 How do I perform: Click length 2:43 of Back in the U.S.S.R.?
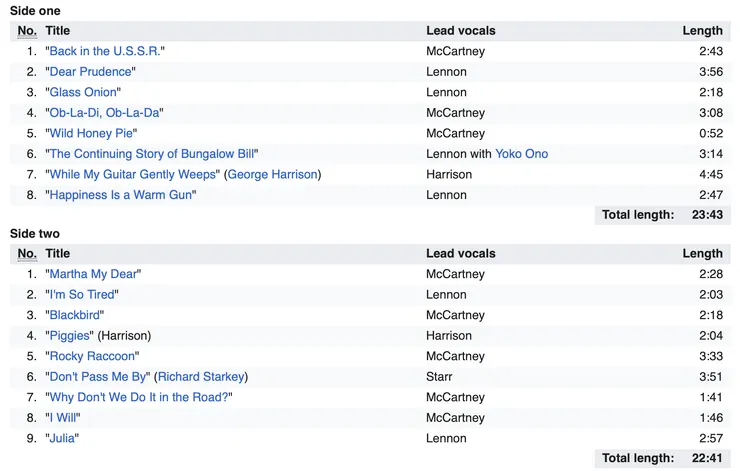point(711,51)
